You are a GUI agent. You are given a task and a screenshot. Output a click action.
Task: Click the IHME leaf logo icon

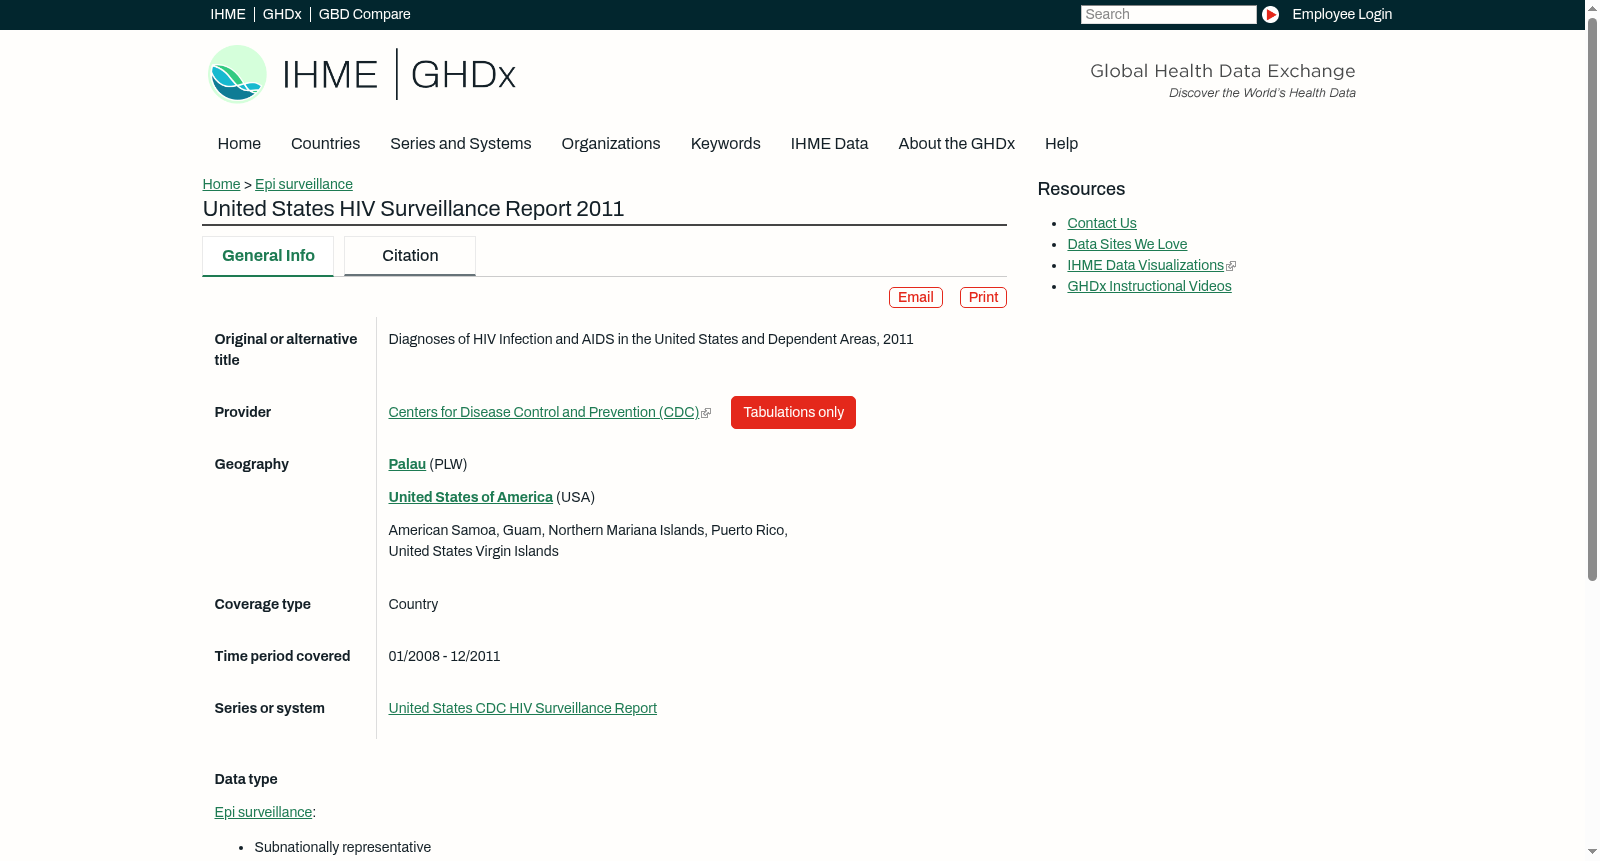237,74
